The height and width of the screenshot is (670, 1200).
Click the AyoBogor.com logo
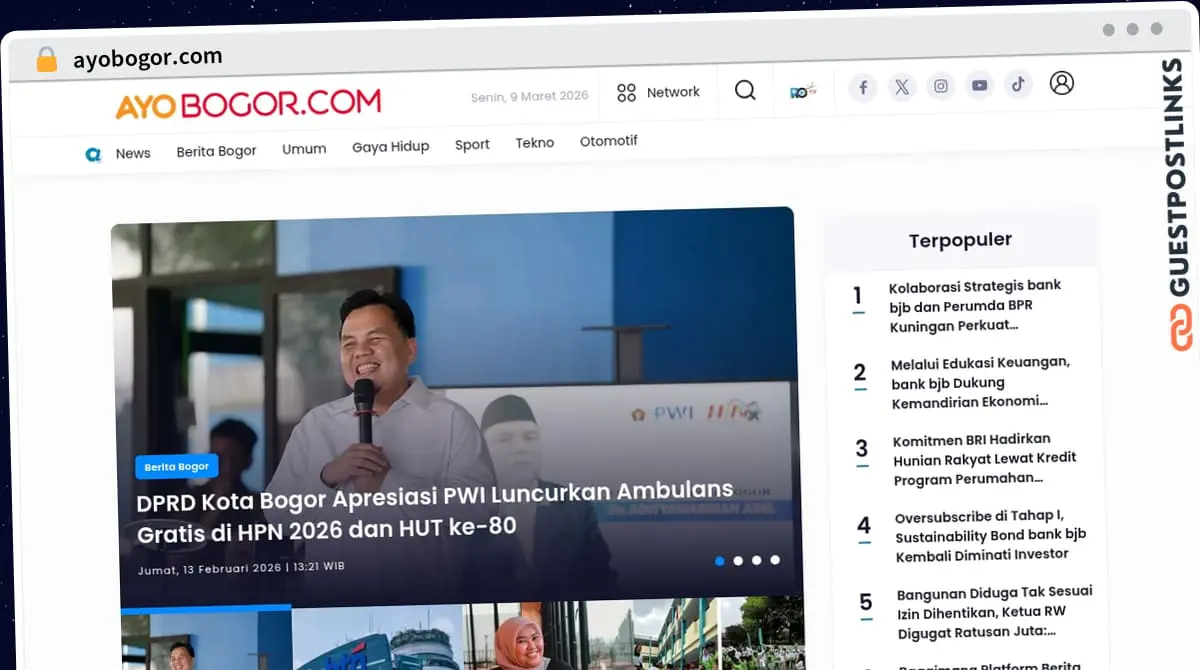click(248, 104)
